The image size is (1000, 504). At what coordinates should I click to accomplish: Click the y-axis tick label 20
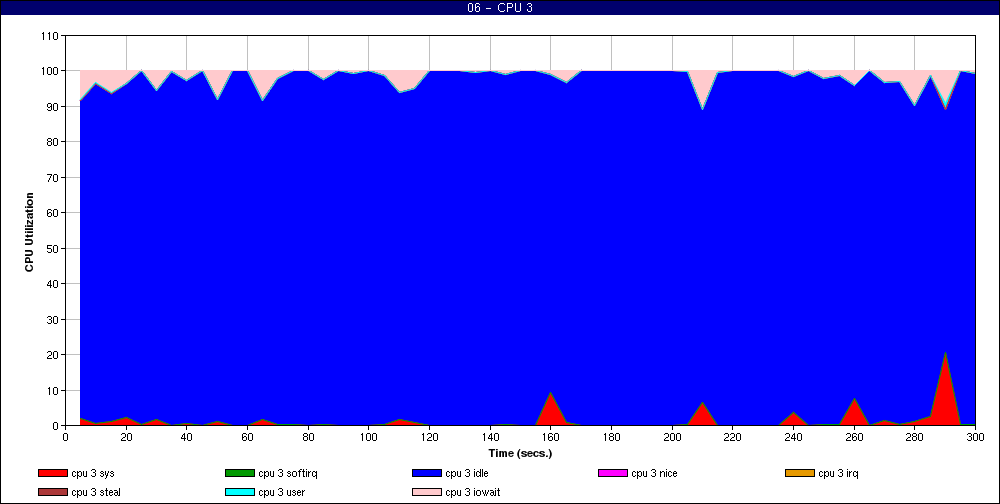(x=53, y=355)
